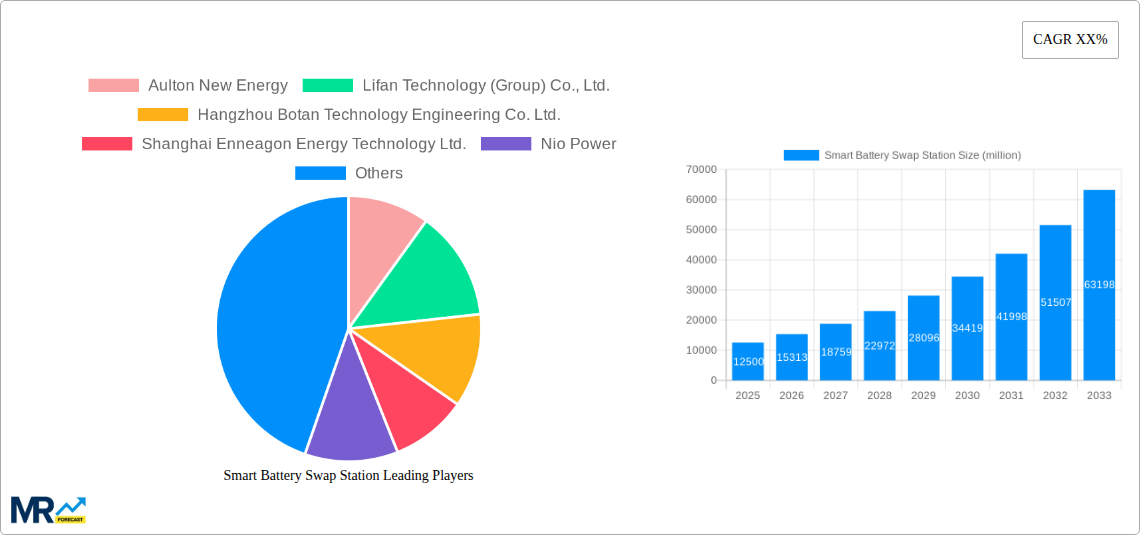Click the 2026 bar showing 15313
The height and width of the screenshot is (535, 1140).
point(792,357)
